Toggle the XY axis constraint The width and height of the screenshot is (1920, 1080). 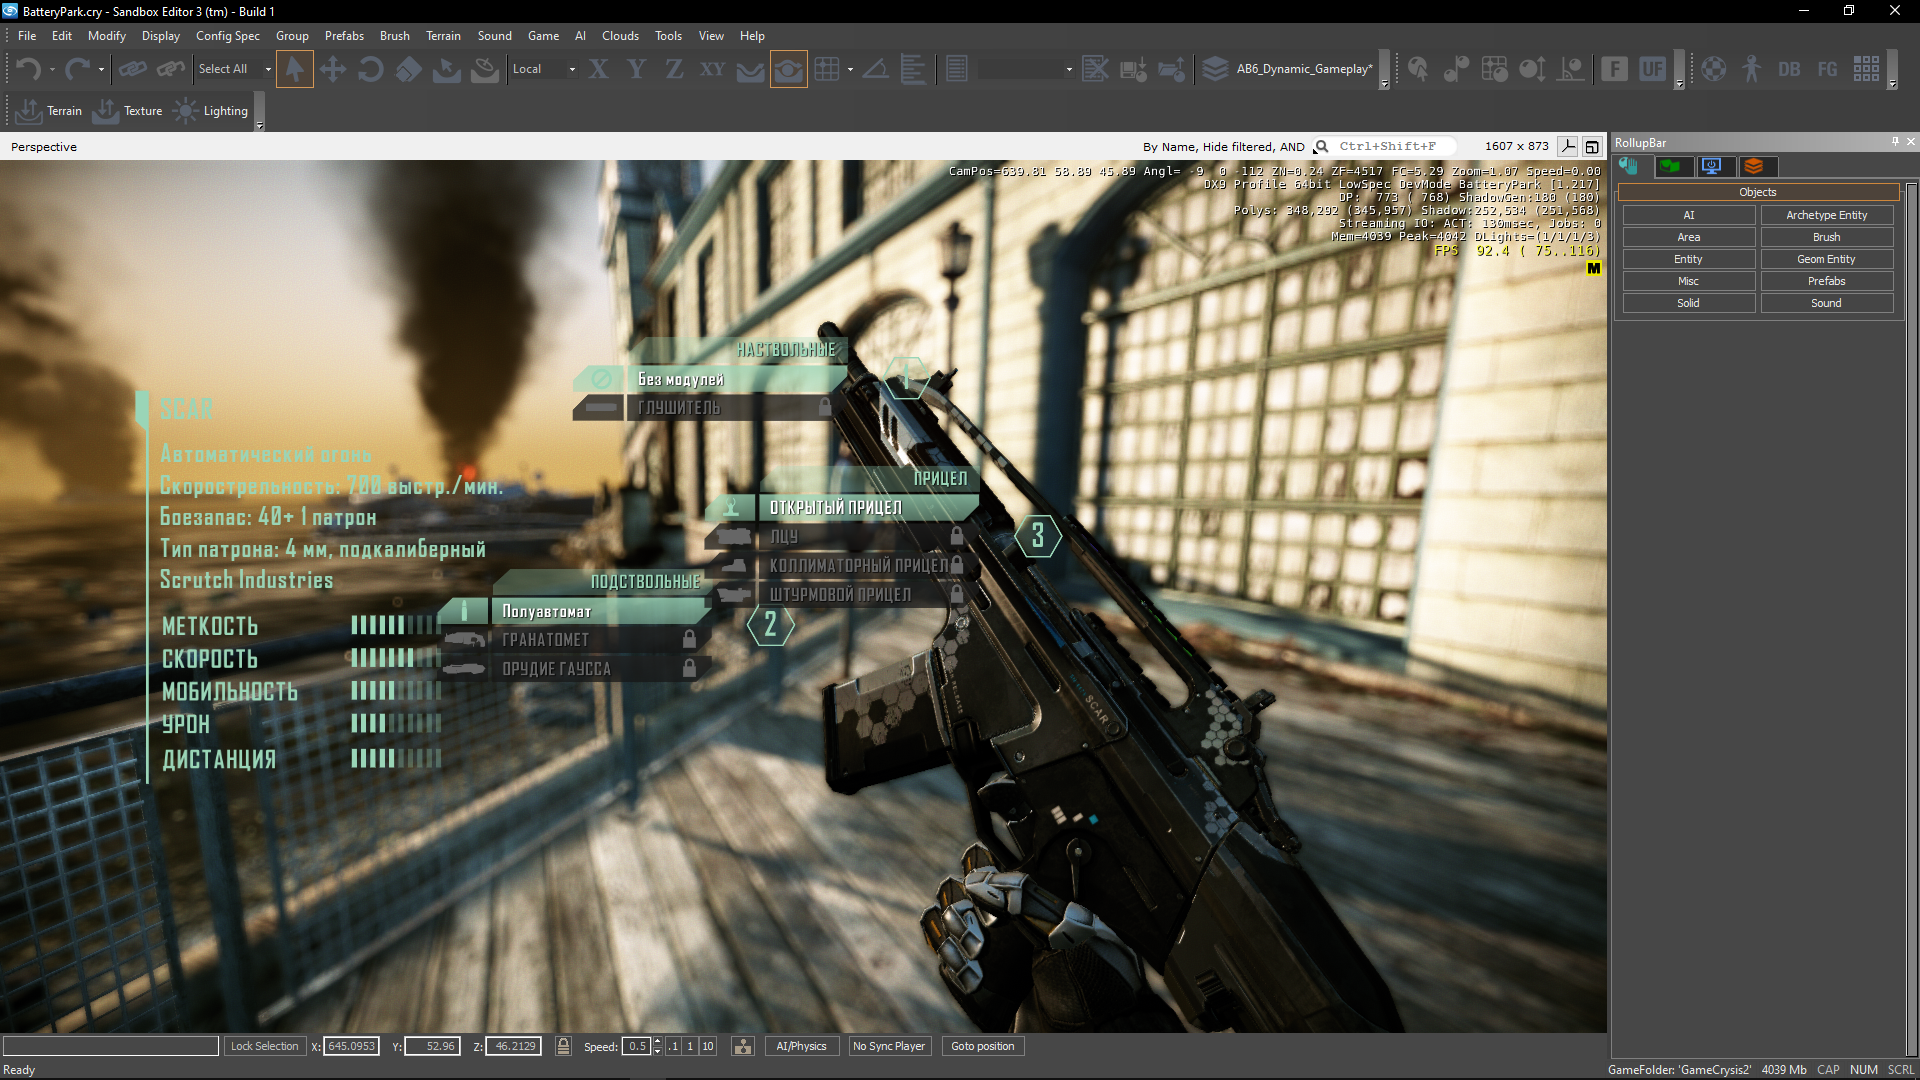712,69
